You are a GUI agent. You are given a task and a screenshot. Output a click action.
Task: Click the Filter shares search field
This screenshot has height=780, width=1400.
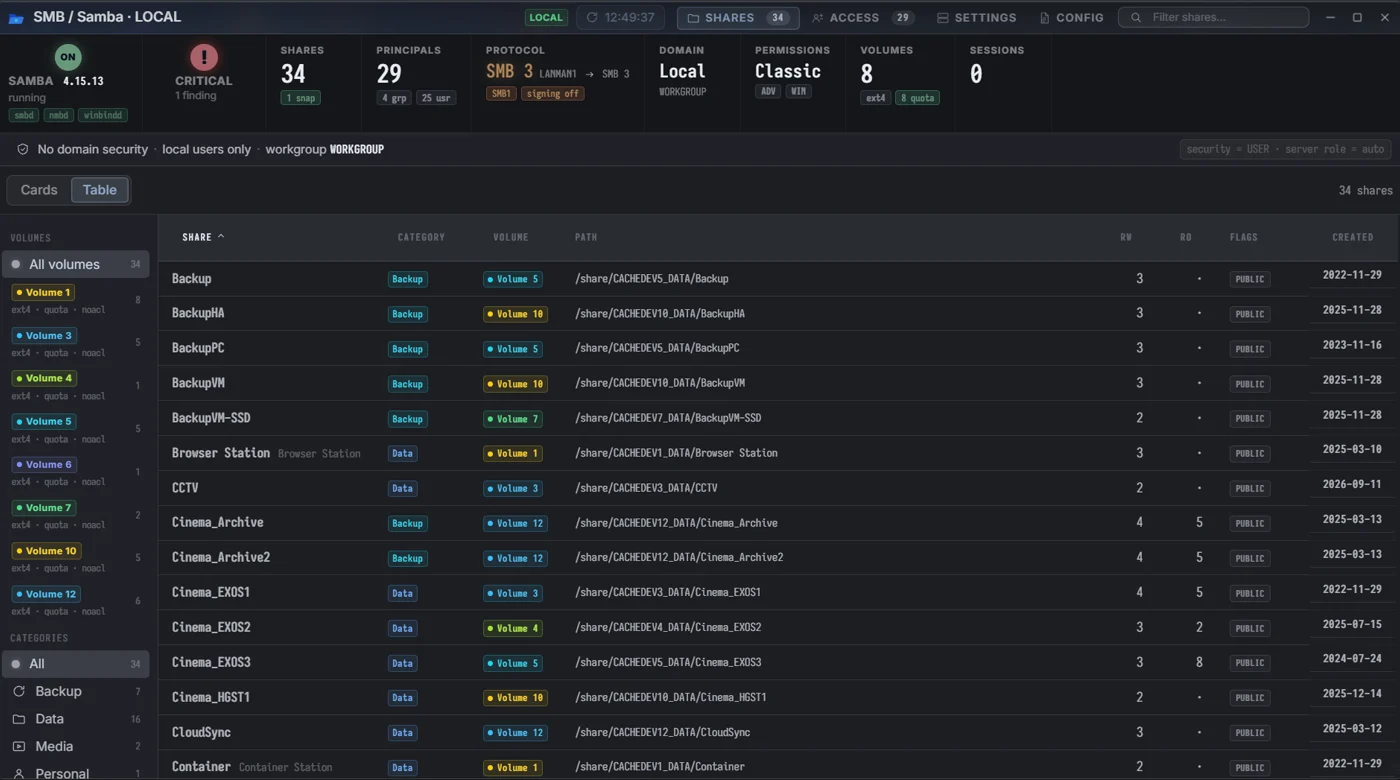point(1213,17)
